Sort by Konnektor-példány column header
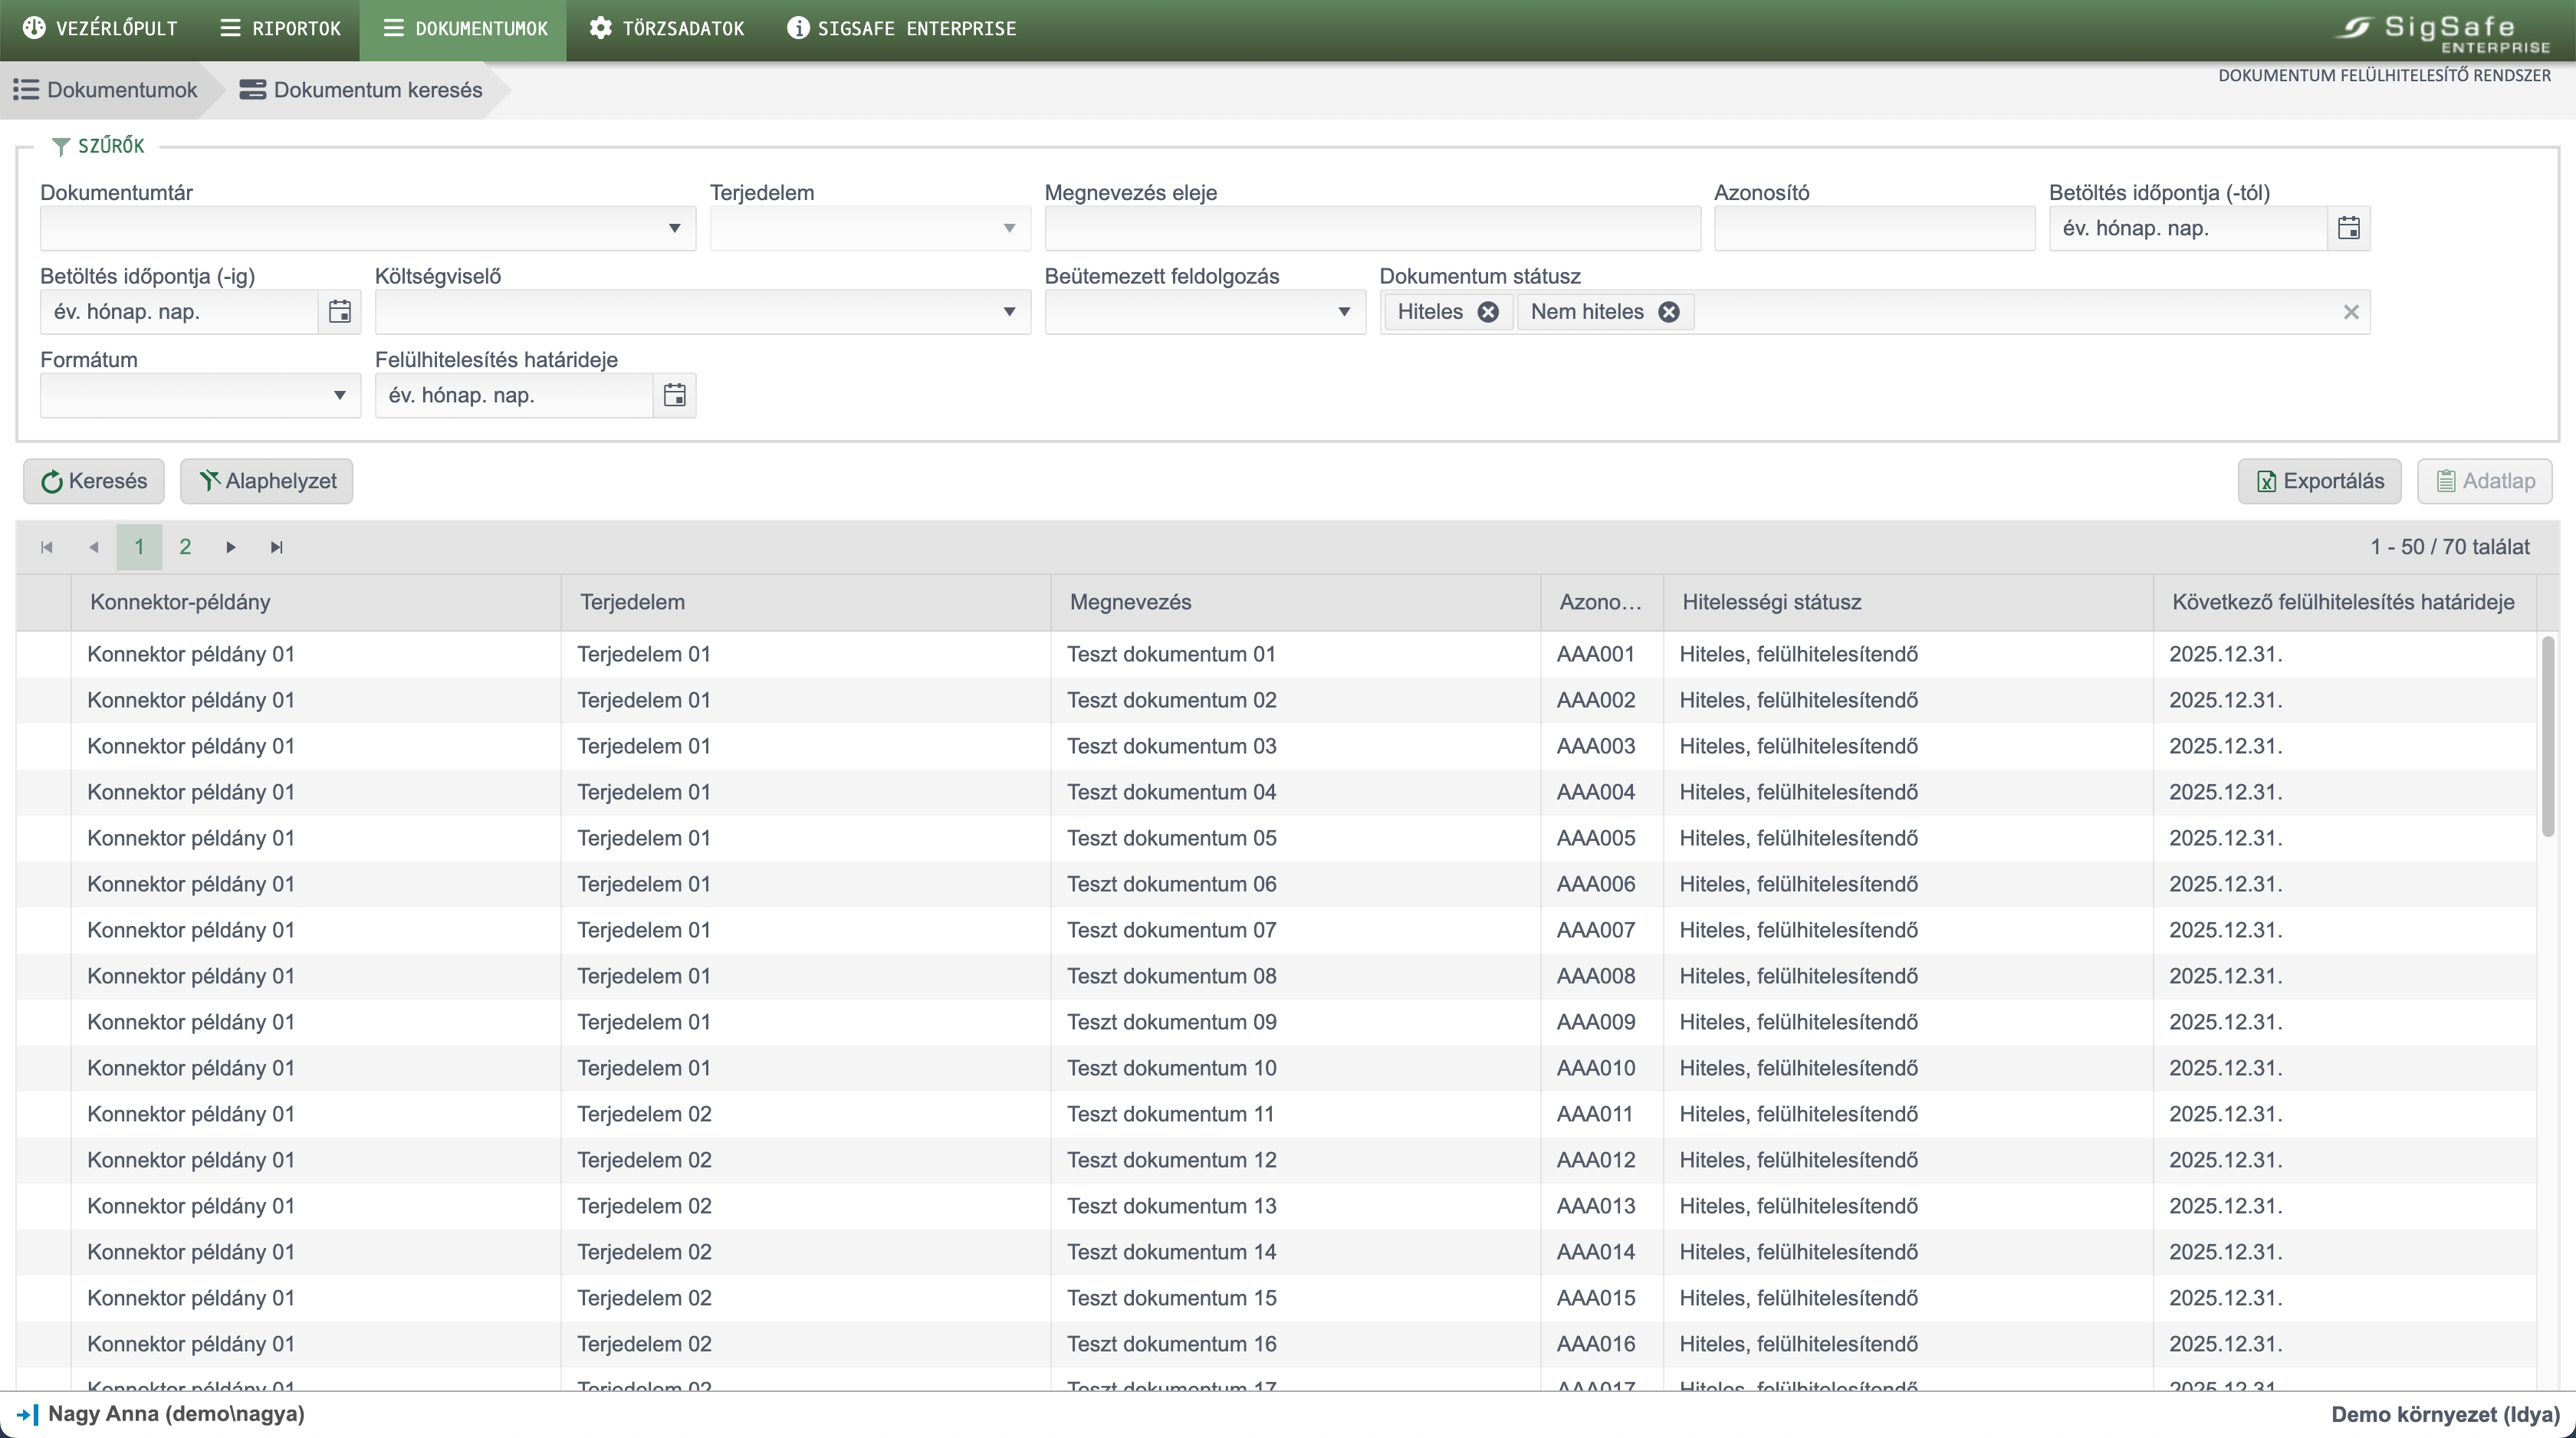 316,602
